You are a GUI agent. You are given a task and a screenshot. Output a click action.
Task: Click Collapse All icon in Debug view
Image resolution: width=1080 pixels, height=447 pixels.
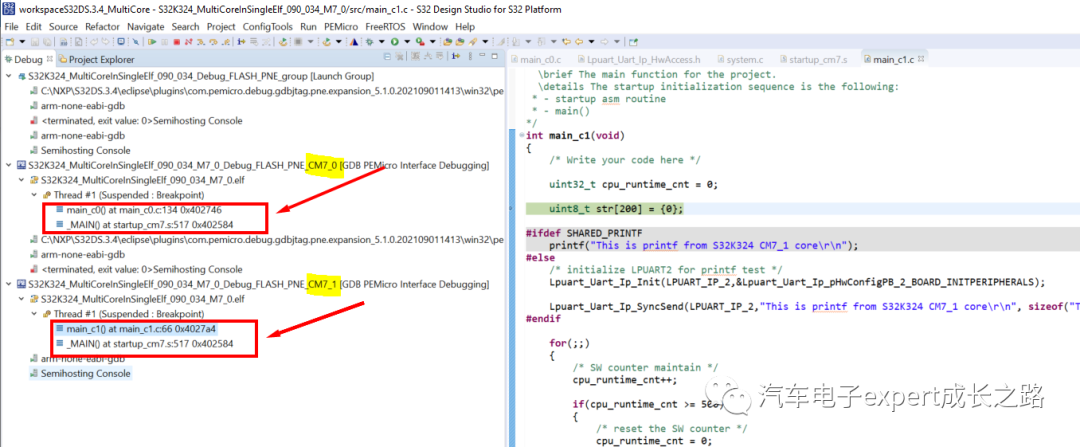pyautogui.click(x=387, y=56)
